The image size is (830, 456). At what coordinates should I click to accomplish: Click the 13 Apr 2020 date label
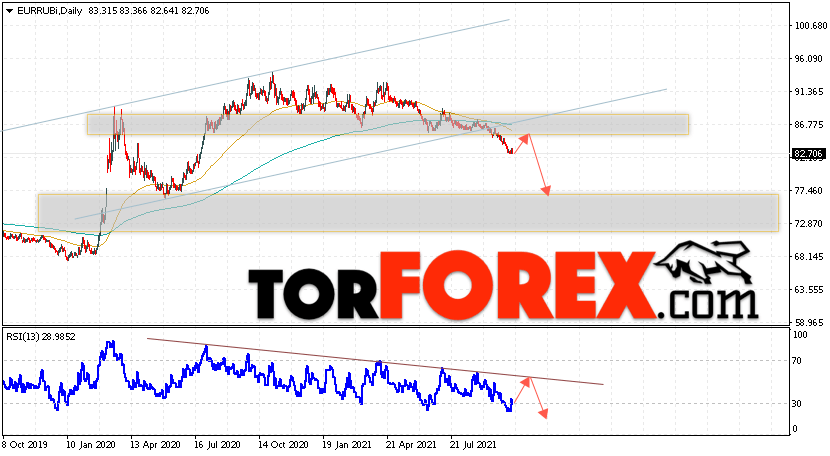155,445
